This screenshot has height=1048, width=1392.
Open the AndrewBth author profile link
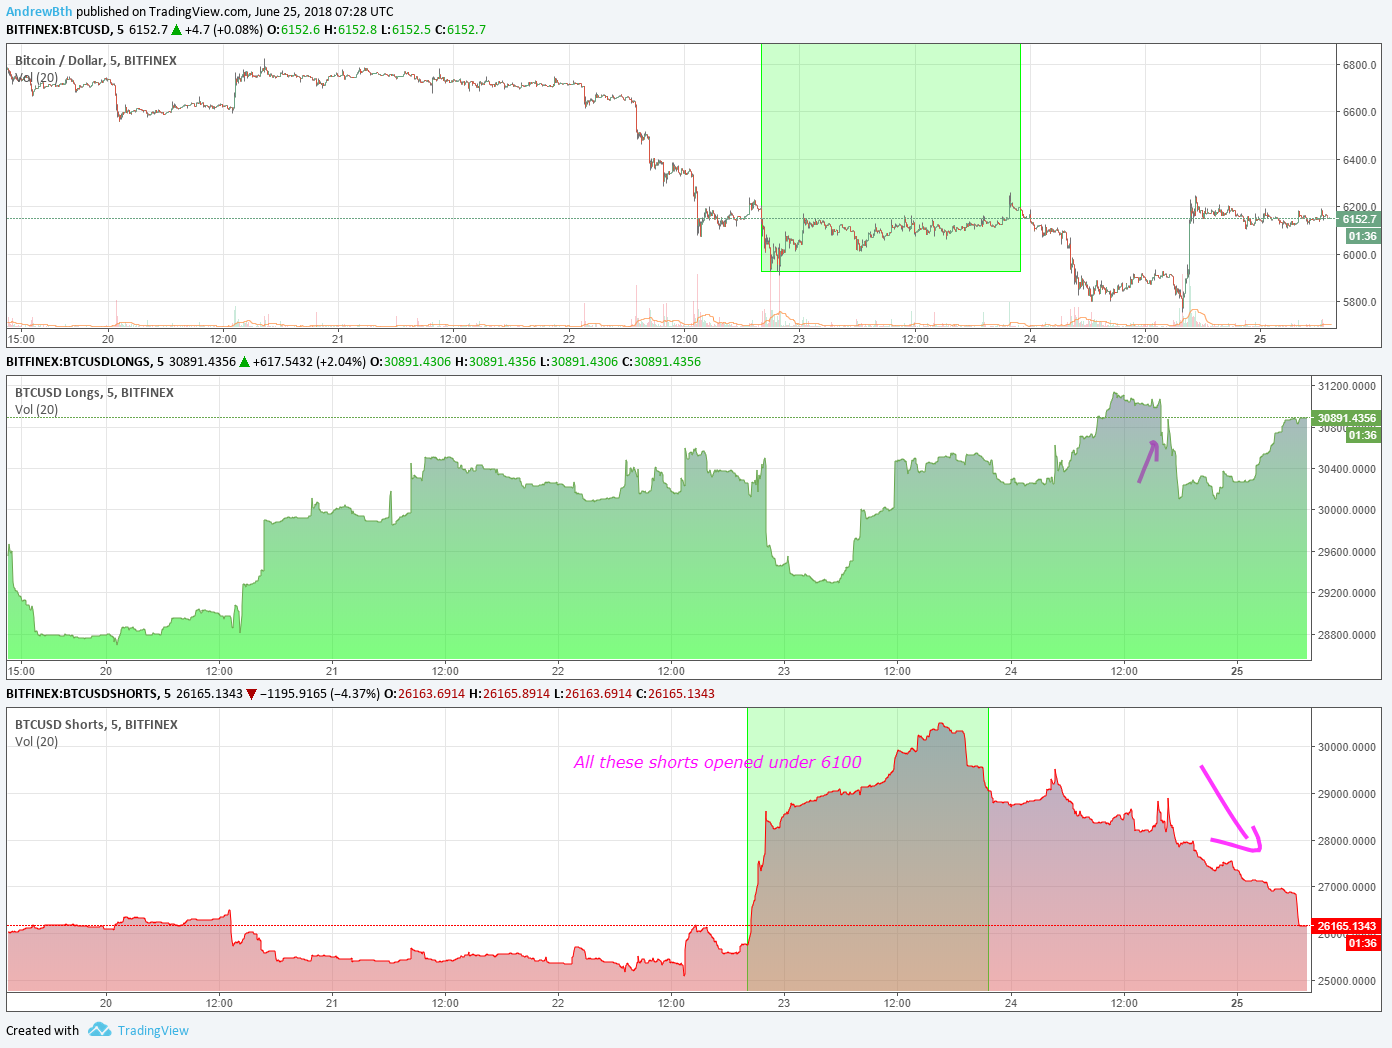tap(39, 11)
